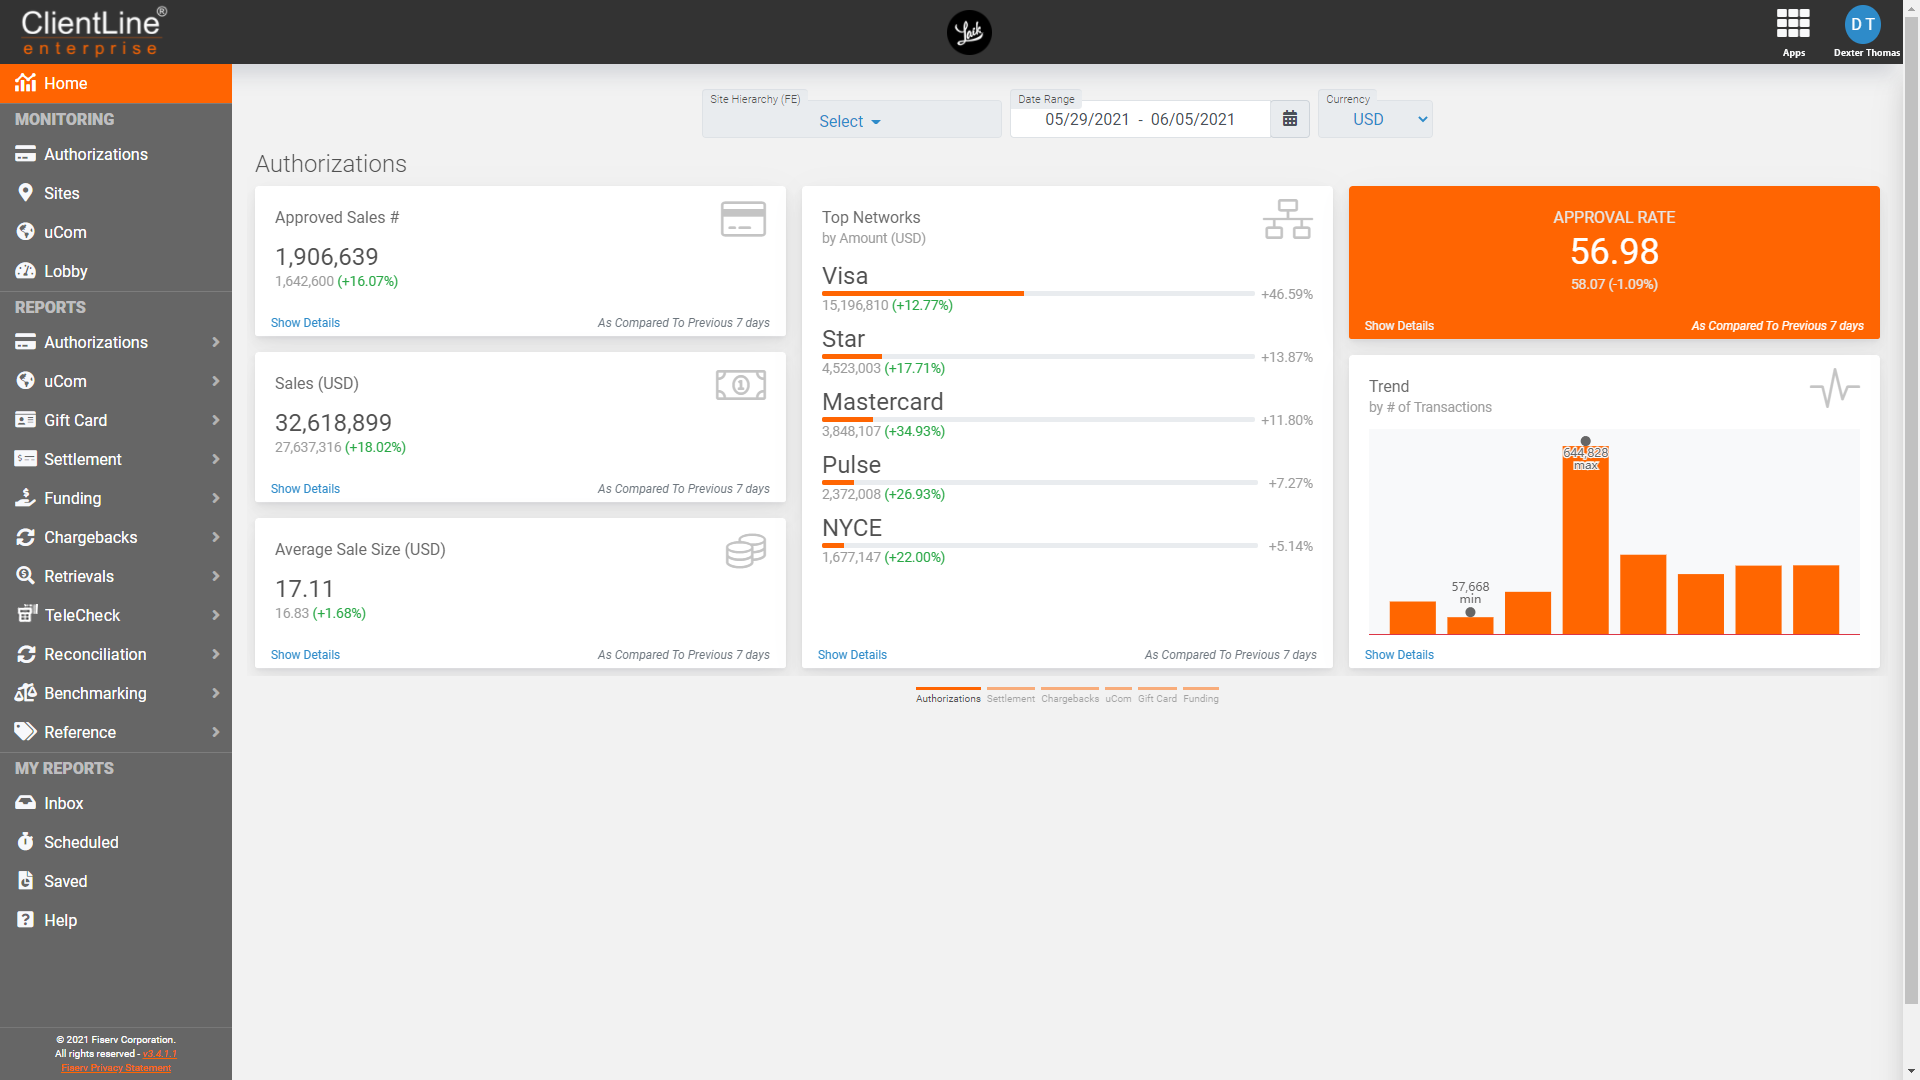Click the calendar icon for date range
The height and width of the screenshot is (1080, 1920).
(1289, 119)
